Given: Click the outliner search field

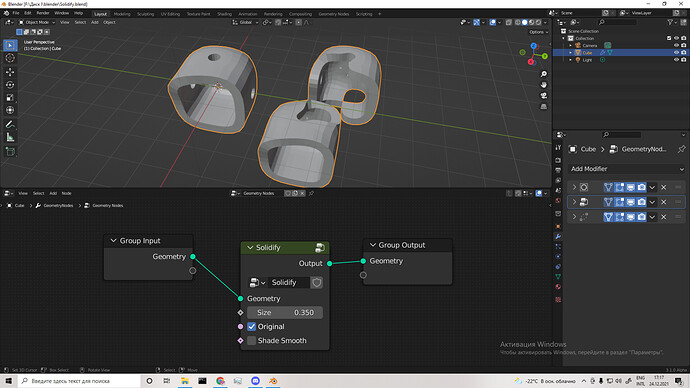Looking at the screenshot, I should coord(617,22).
